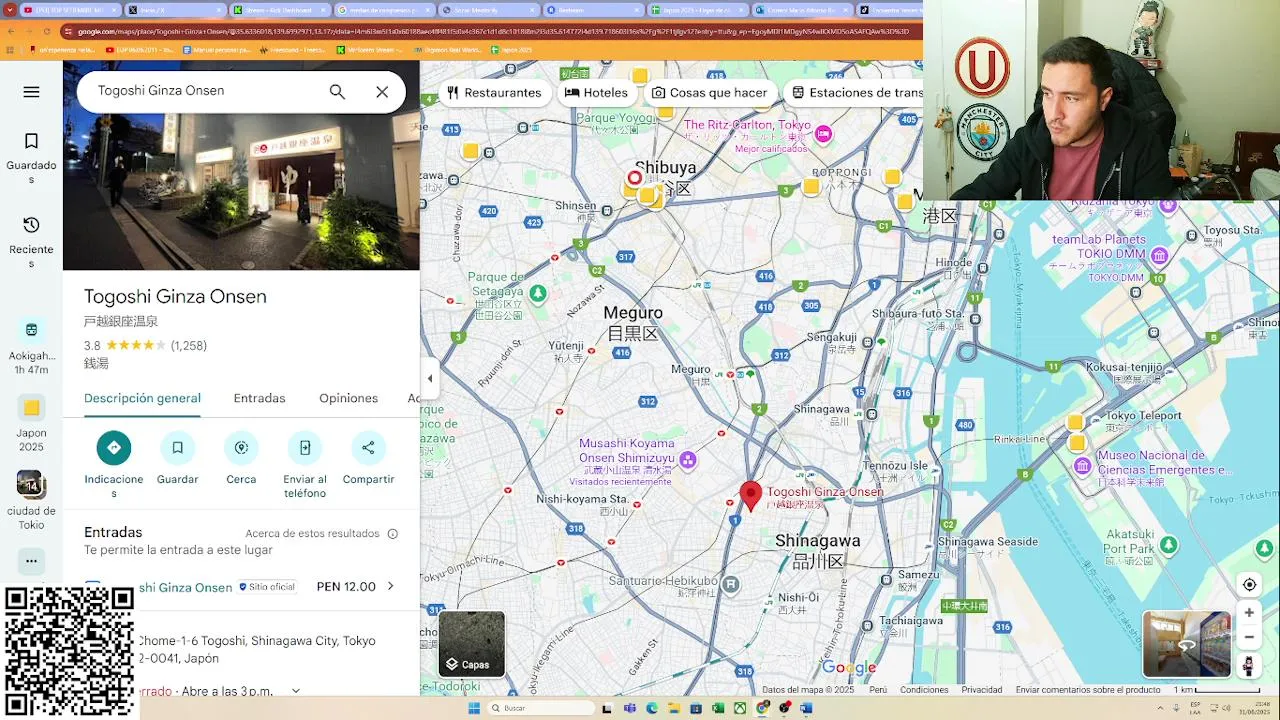Collapse the side panel with the arrow
The width and height of the screenshot is (1280, 720).
pos(430,378)
